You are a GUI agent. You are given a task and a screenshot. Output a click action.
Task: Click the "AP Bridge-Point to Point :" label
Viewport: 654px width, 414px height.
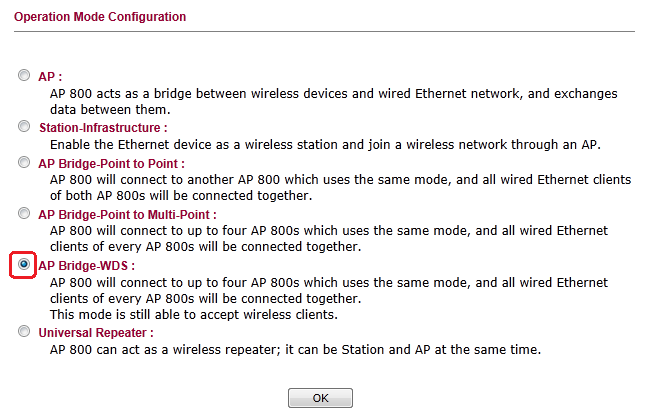(111, 162)
